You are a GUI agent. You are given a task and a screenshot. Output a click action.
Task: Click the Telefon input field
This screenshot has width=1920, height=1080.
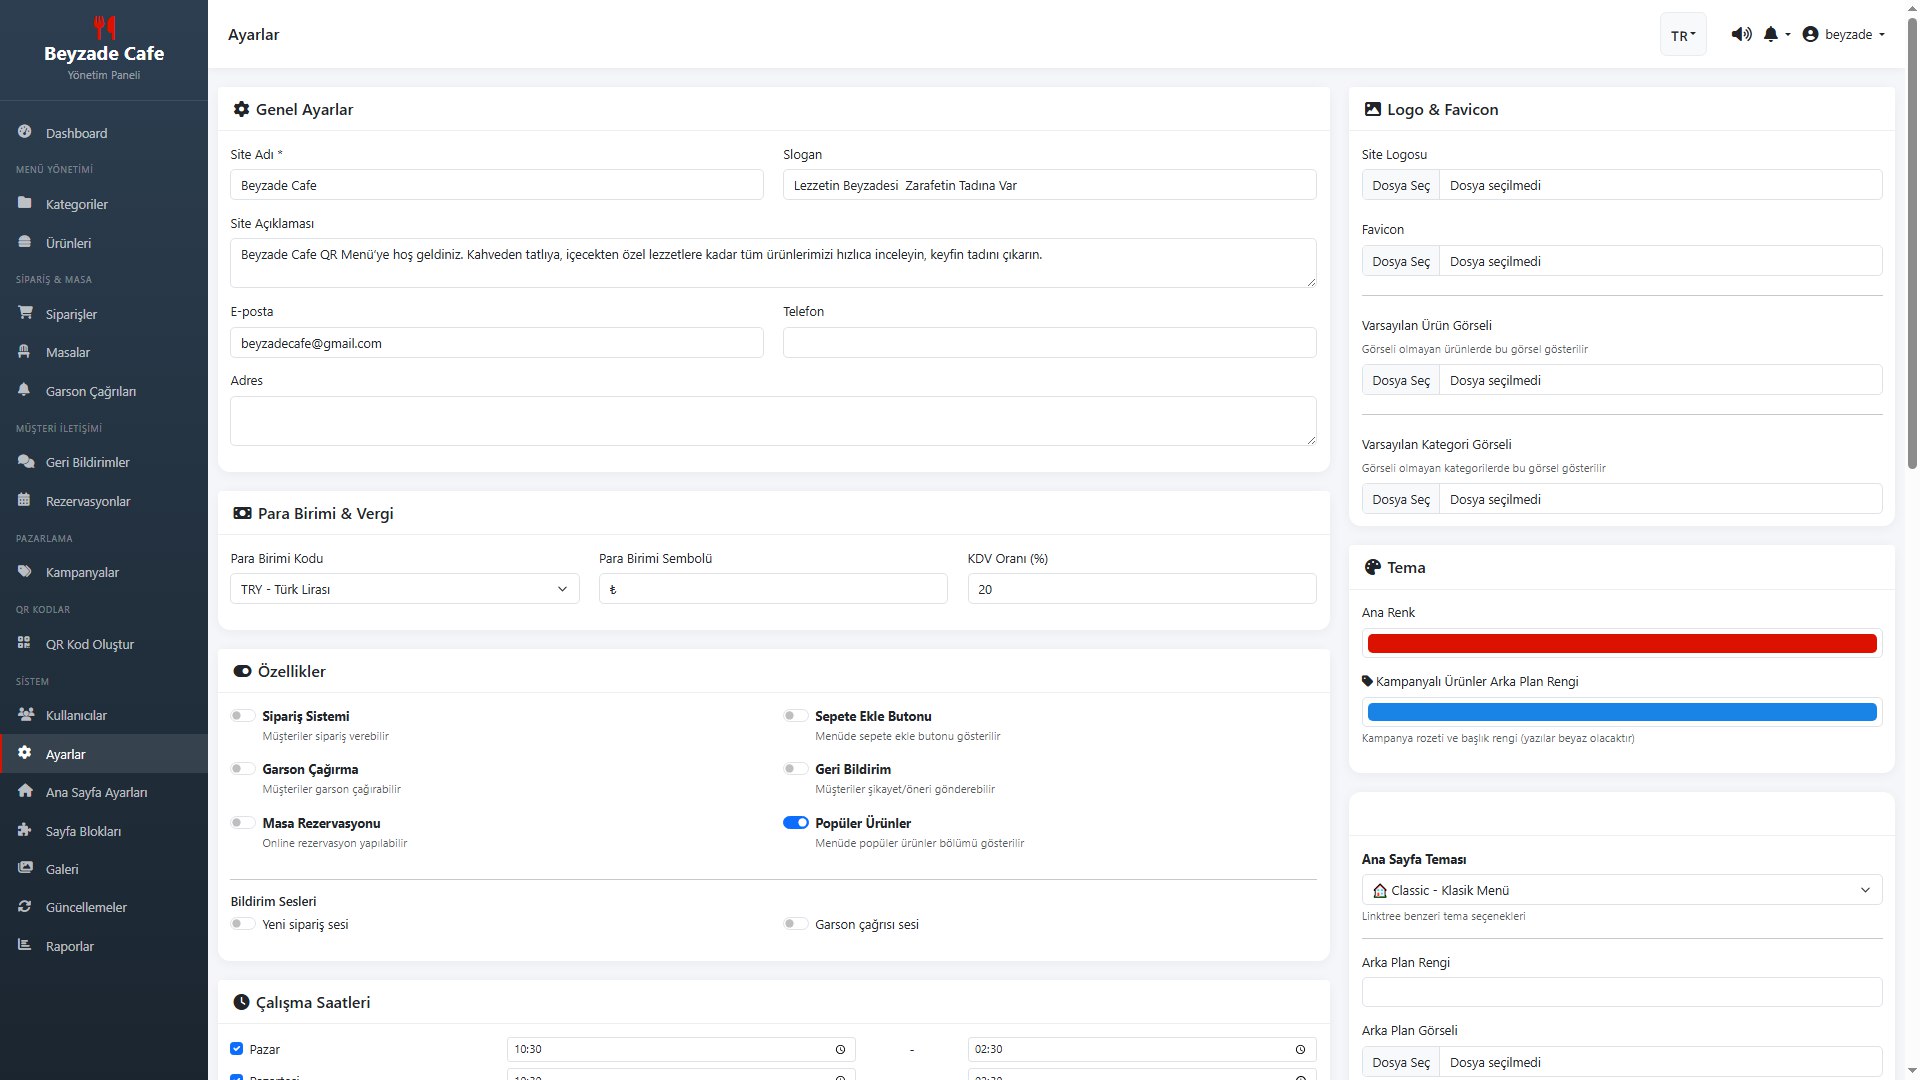coord(1049,343)
